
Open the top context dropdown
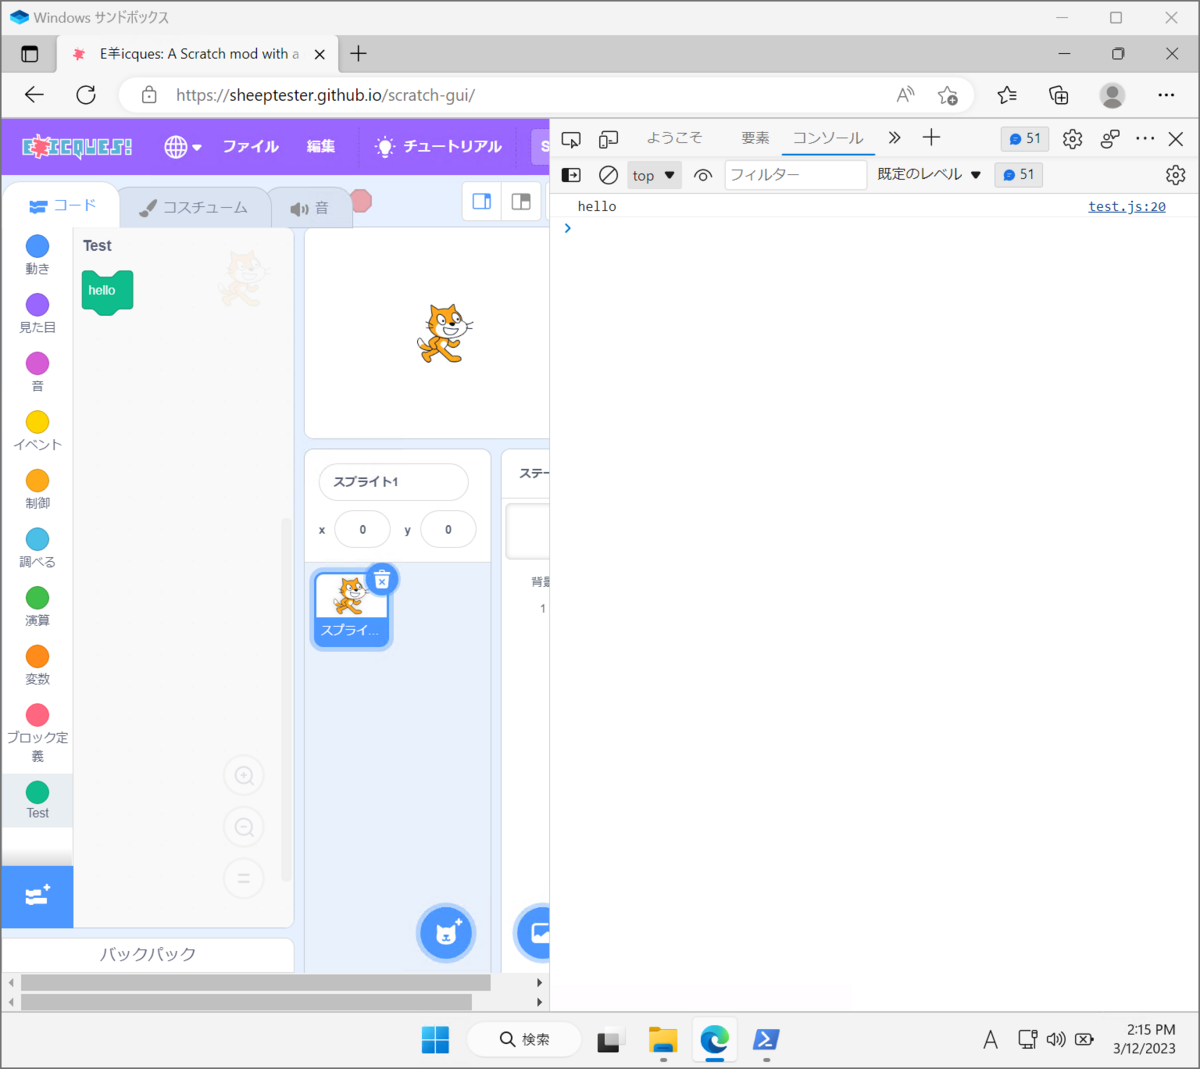(x=654, y=175)
